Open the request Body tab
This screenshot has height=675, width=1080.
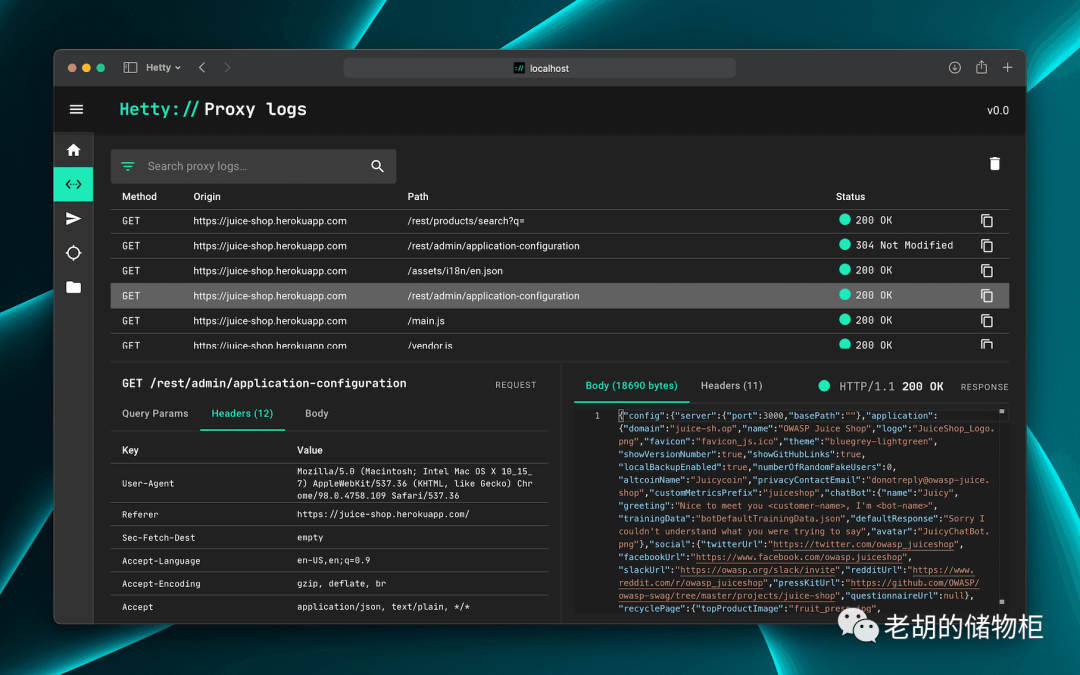pos(317,413)
